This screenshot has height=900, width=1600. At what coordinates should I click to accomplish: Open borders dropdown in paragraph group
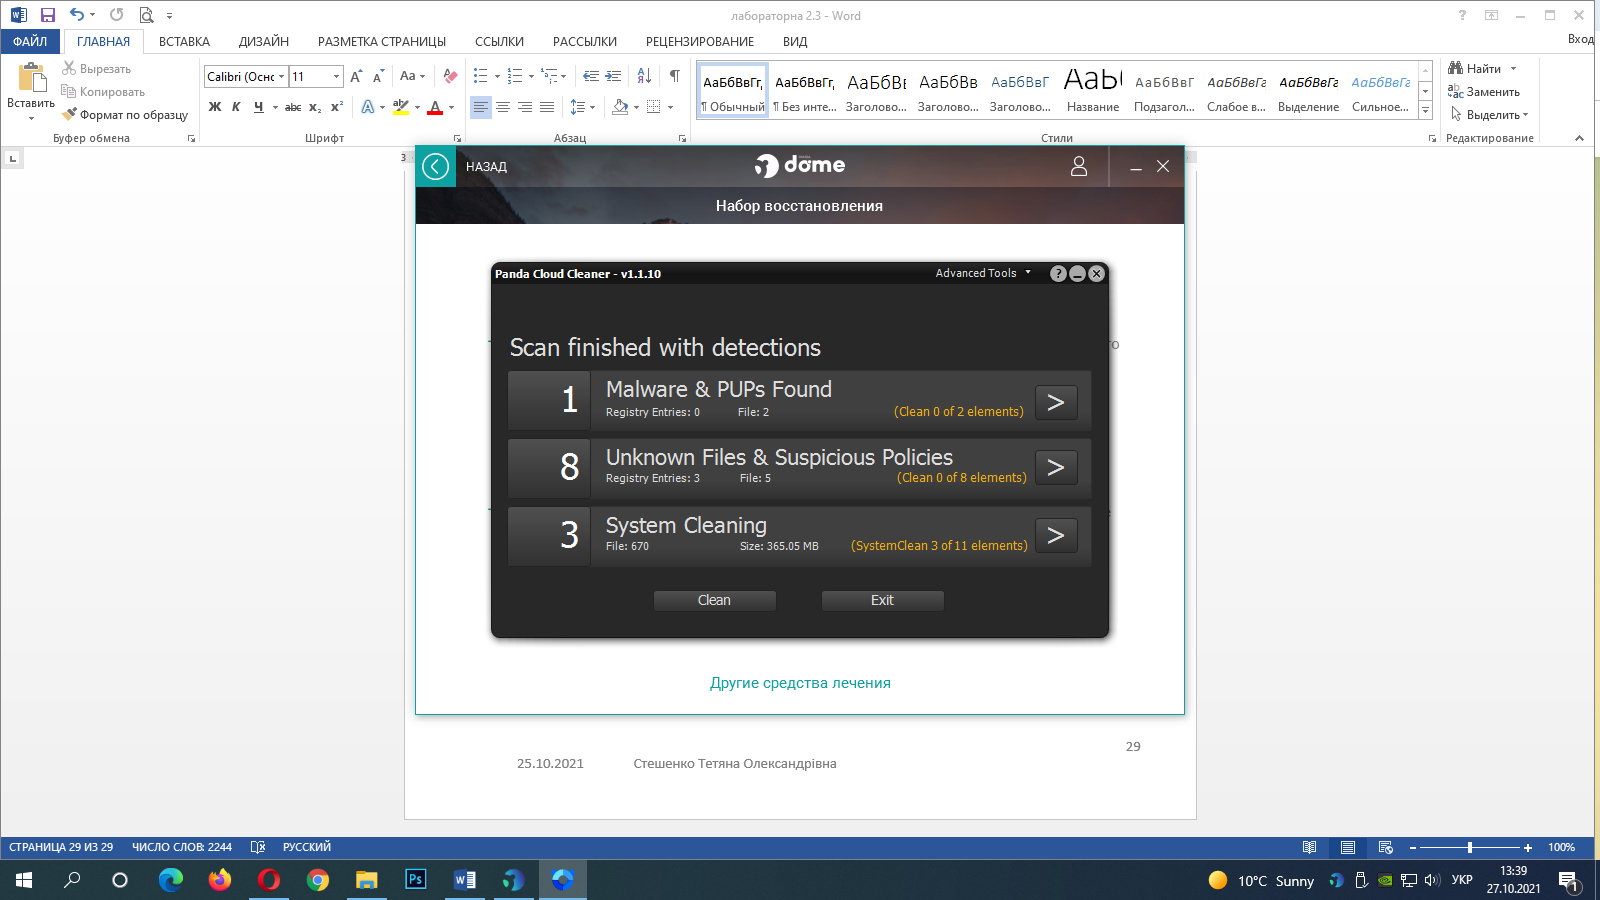tap(670, 107)
